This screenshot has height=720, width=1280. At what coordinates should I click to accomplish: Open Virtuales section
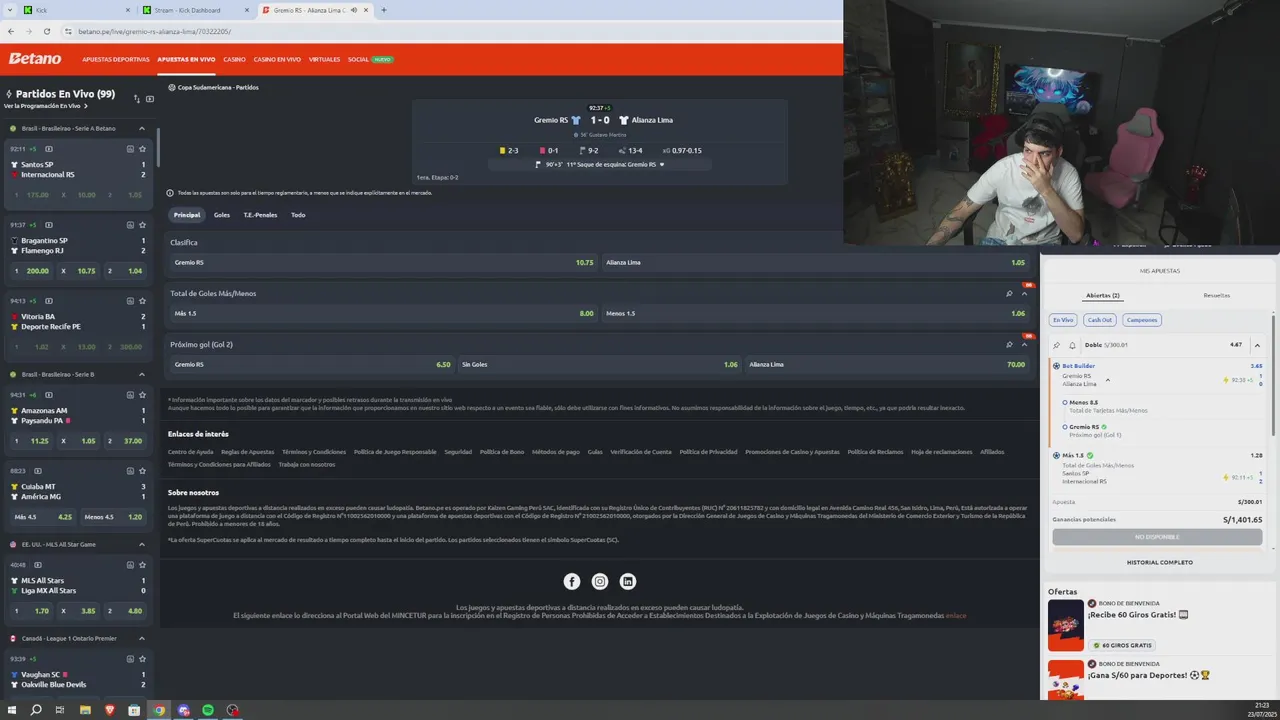324,59
